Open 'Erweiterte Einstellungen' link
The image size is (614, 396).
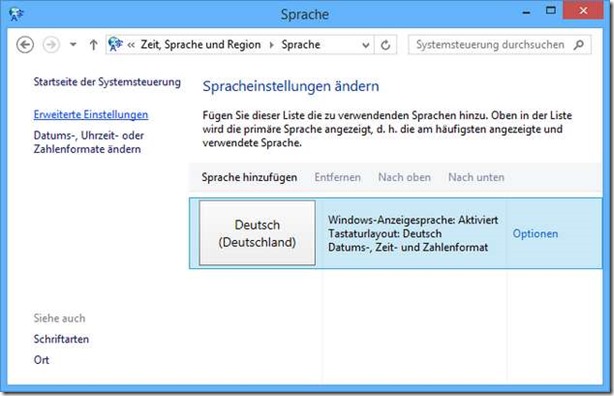[x=91, y=114]
